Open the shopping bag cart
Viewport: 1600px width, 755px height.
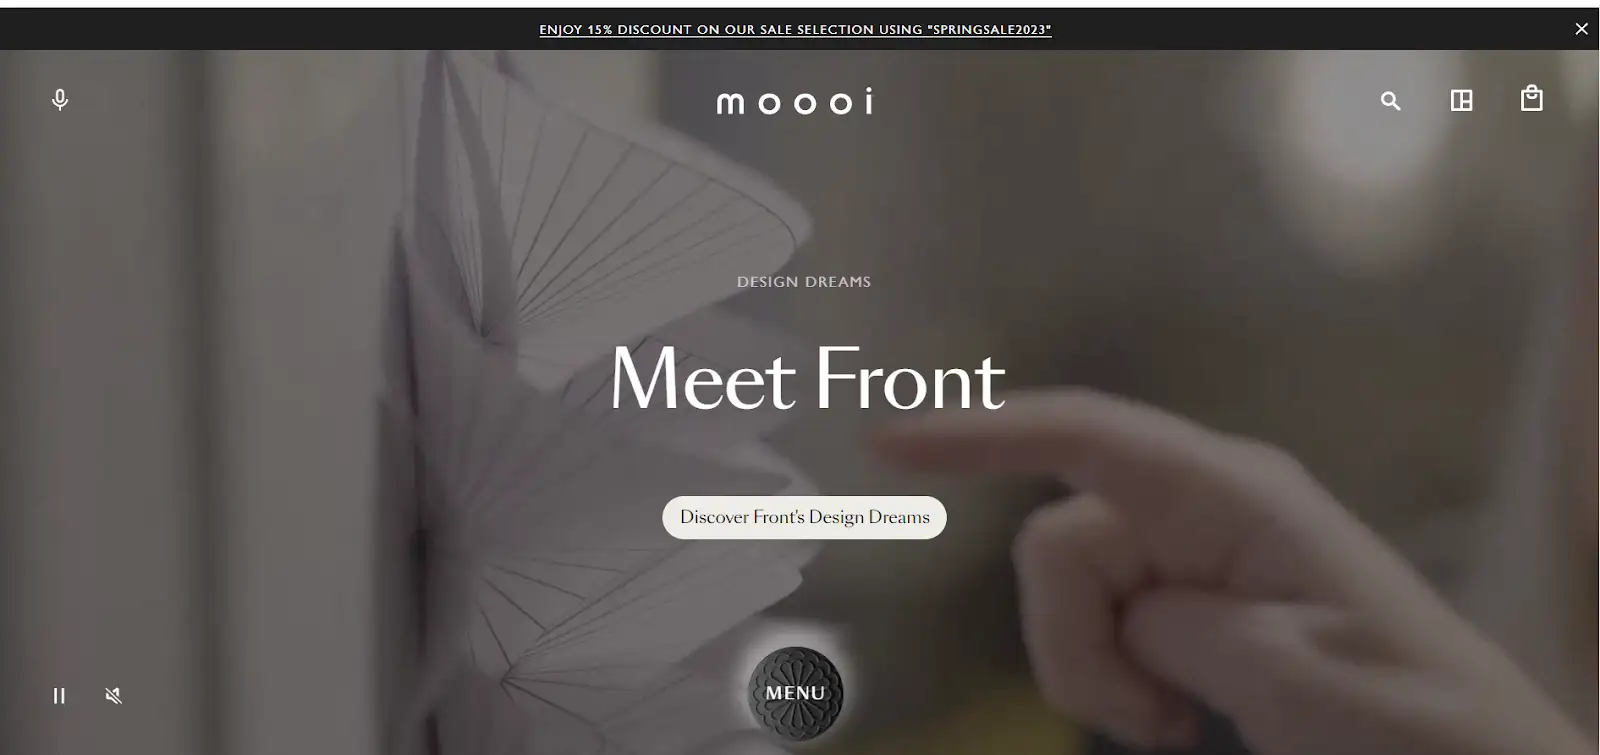[1531, 98]
